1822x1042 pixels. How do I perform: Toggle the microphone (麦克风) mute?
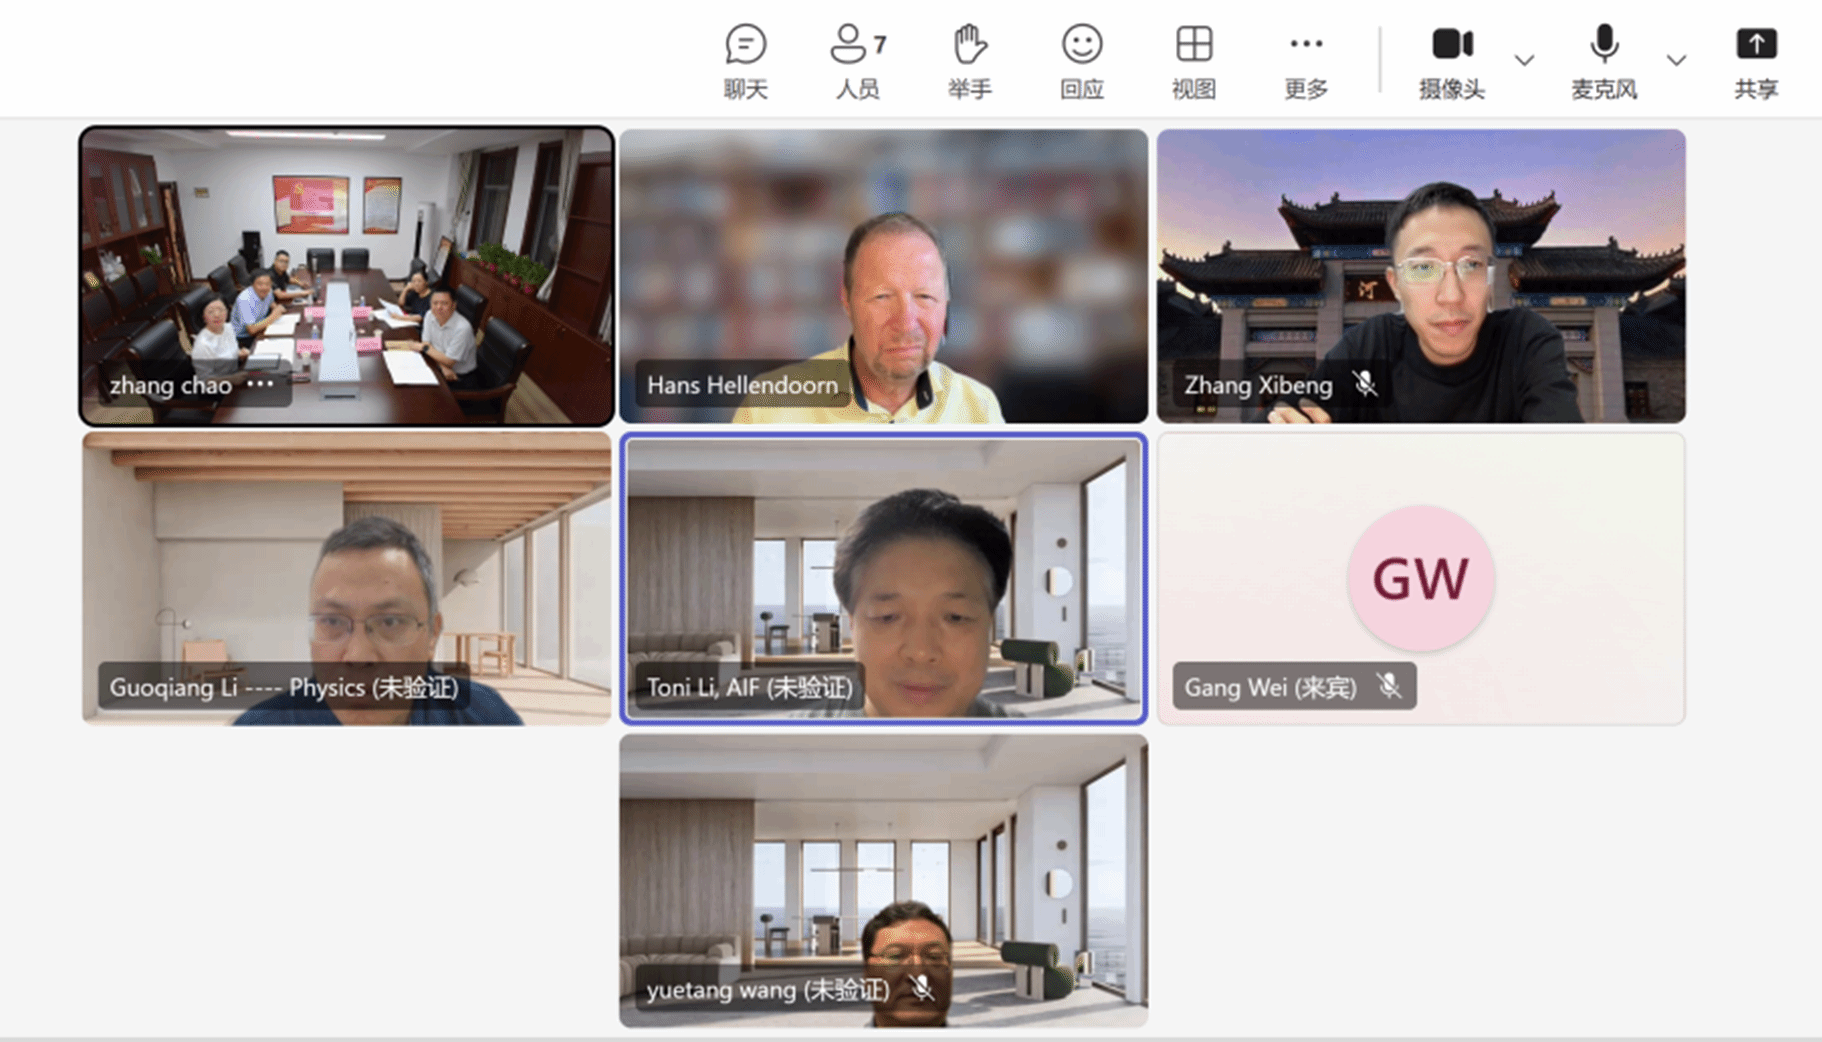click(1603, 60)
